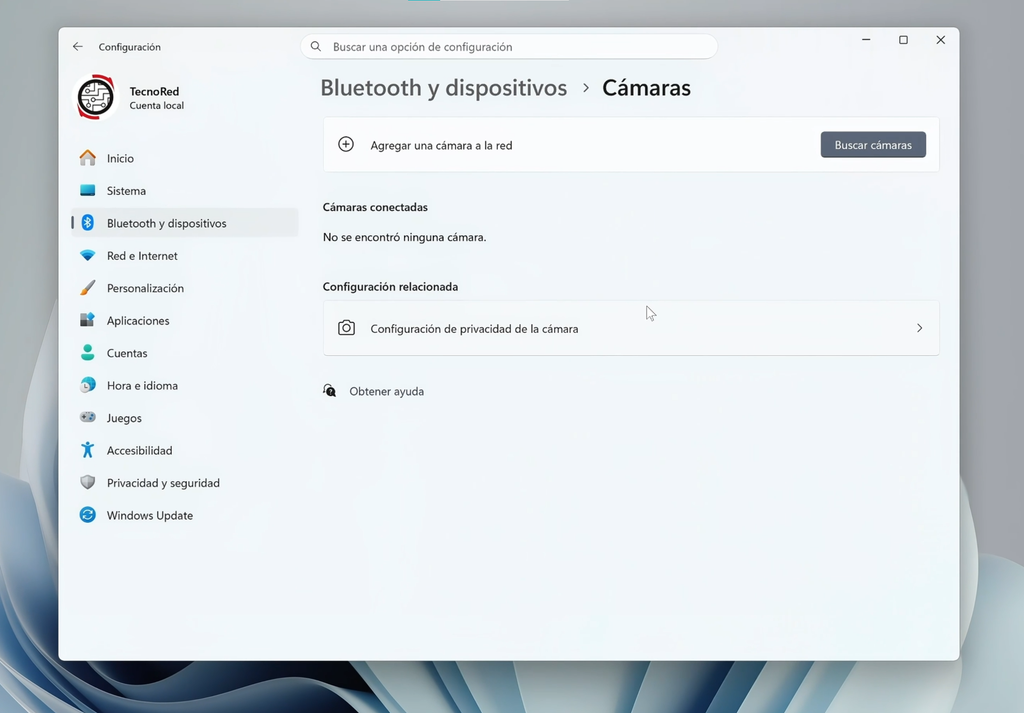Screen dimensions: 1024x713
Task: Go back to Bluetooth y dispositivos breadcrumb
Action: point(443,87)
